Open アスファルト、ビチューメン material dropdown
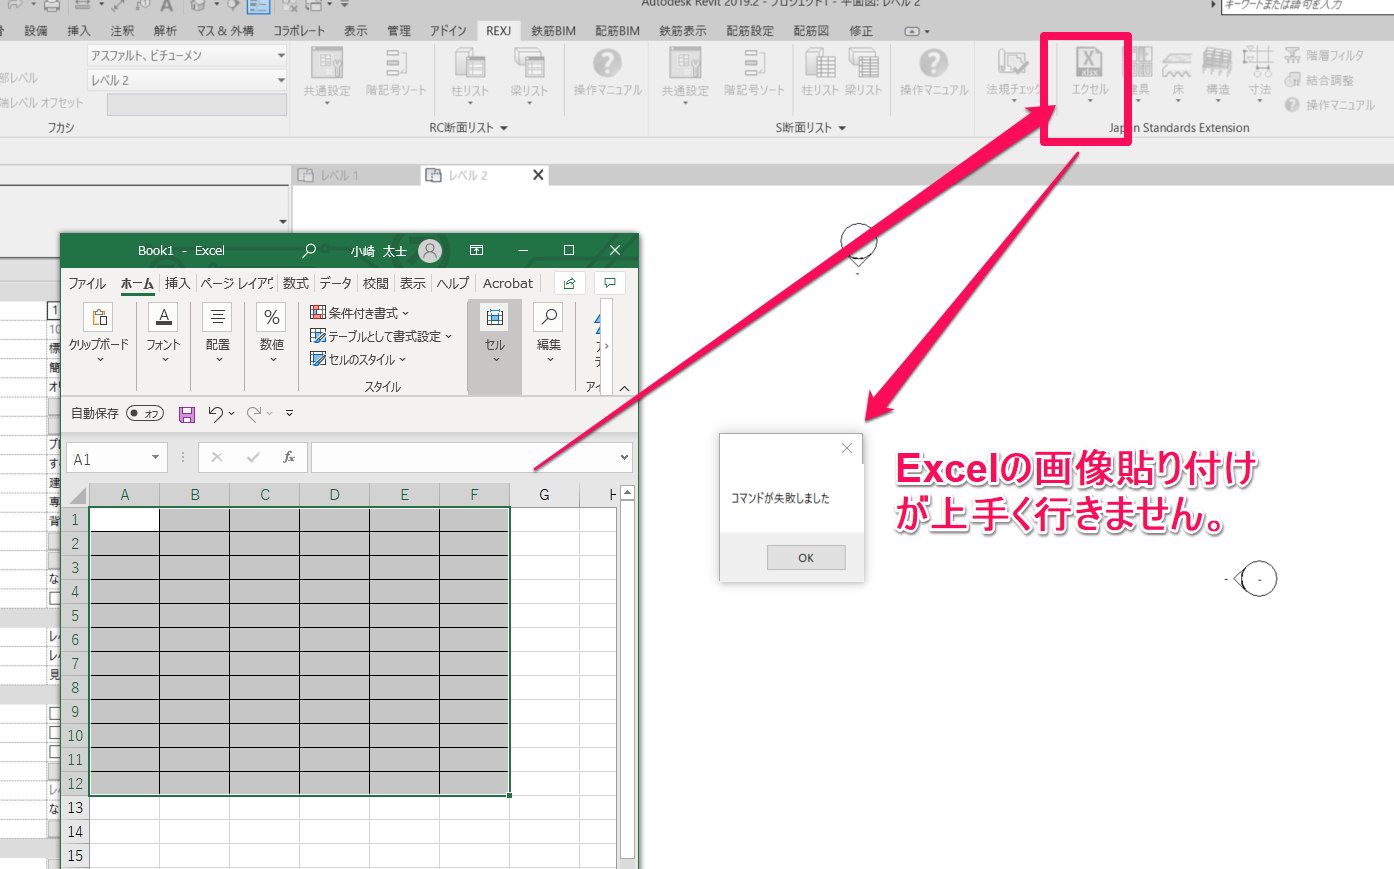This screenshot has height=869, width=1394. 280,55
